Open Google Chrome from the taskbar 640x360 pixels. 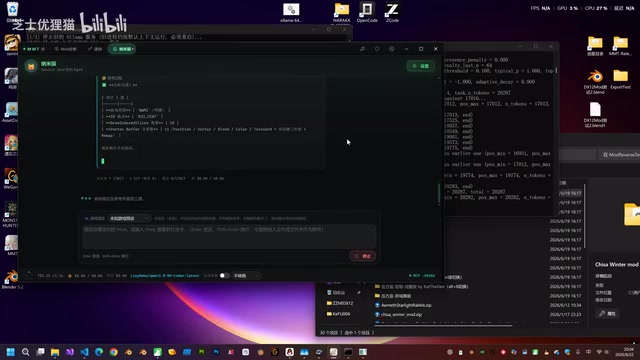[113, 352]
